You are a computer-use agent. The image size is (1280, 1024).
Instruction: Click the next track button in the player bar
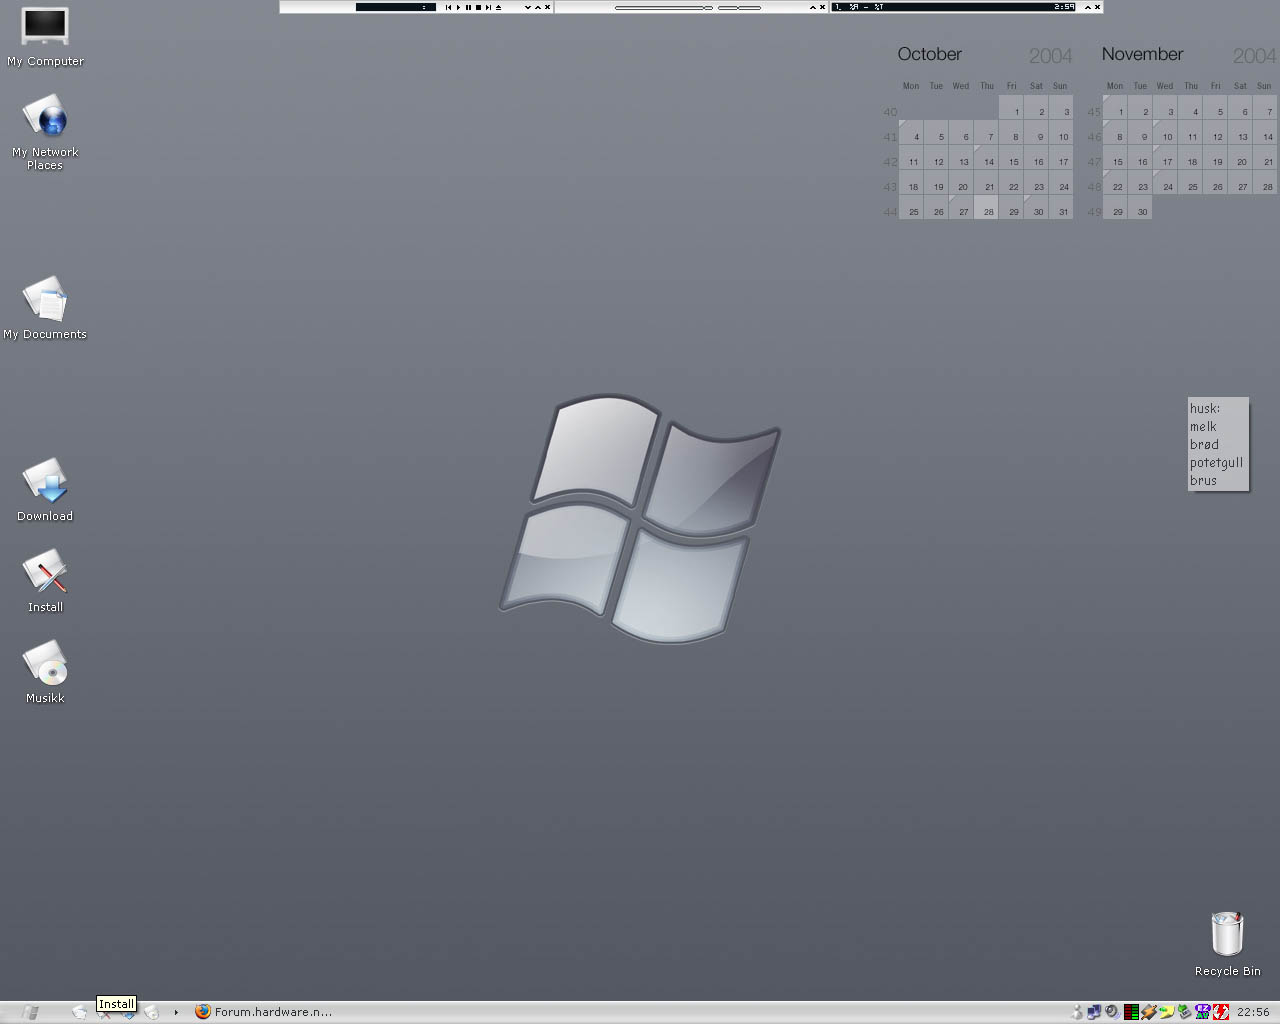(488, 7)
